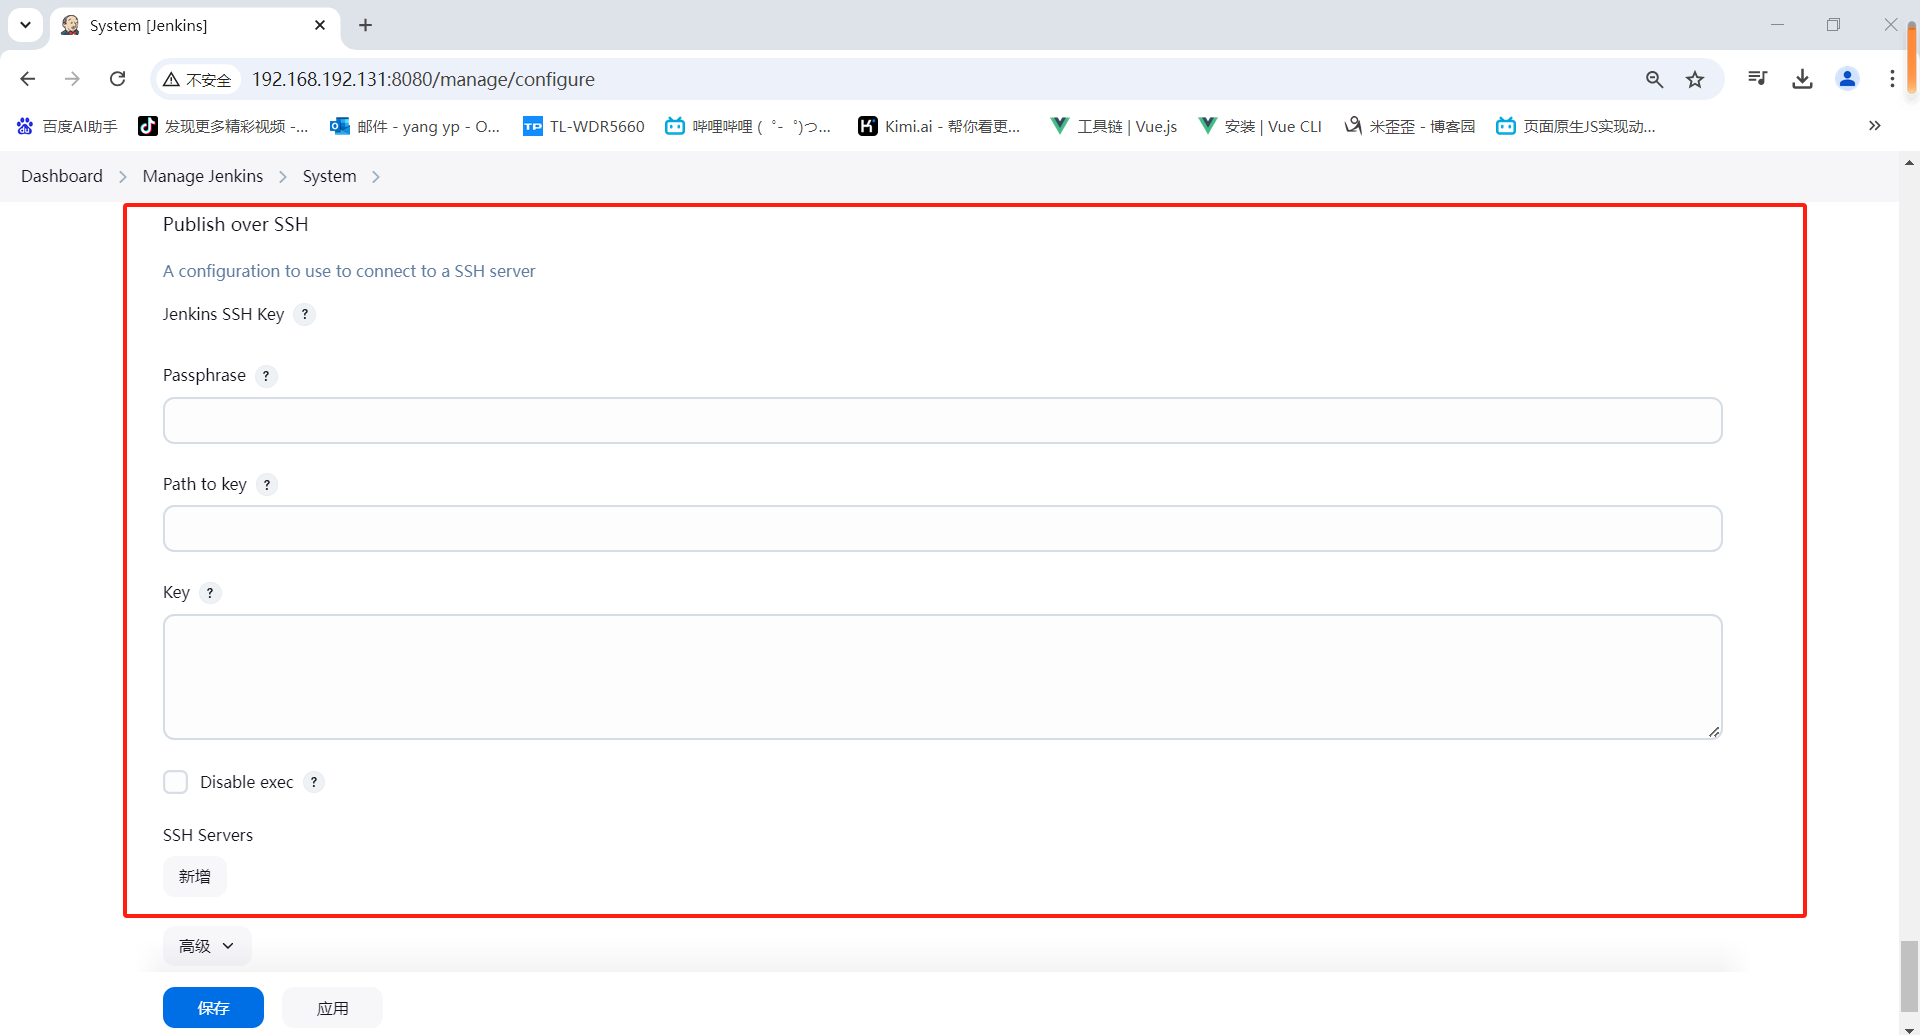Click the browser back arrow
This screenshot has height=1035, width=1920.
pos(28,79)
